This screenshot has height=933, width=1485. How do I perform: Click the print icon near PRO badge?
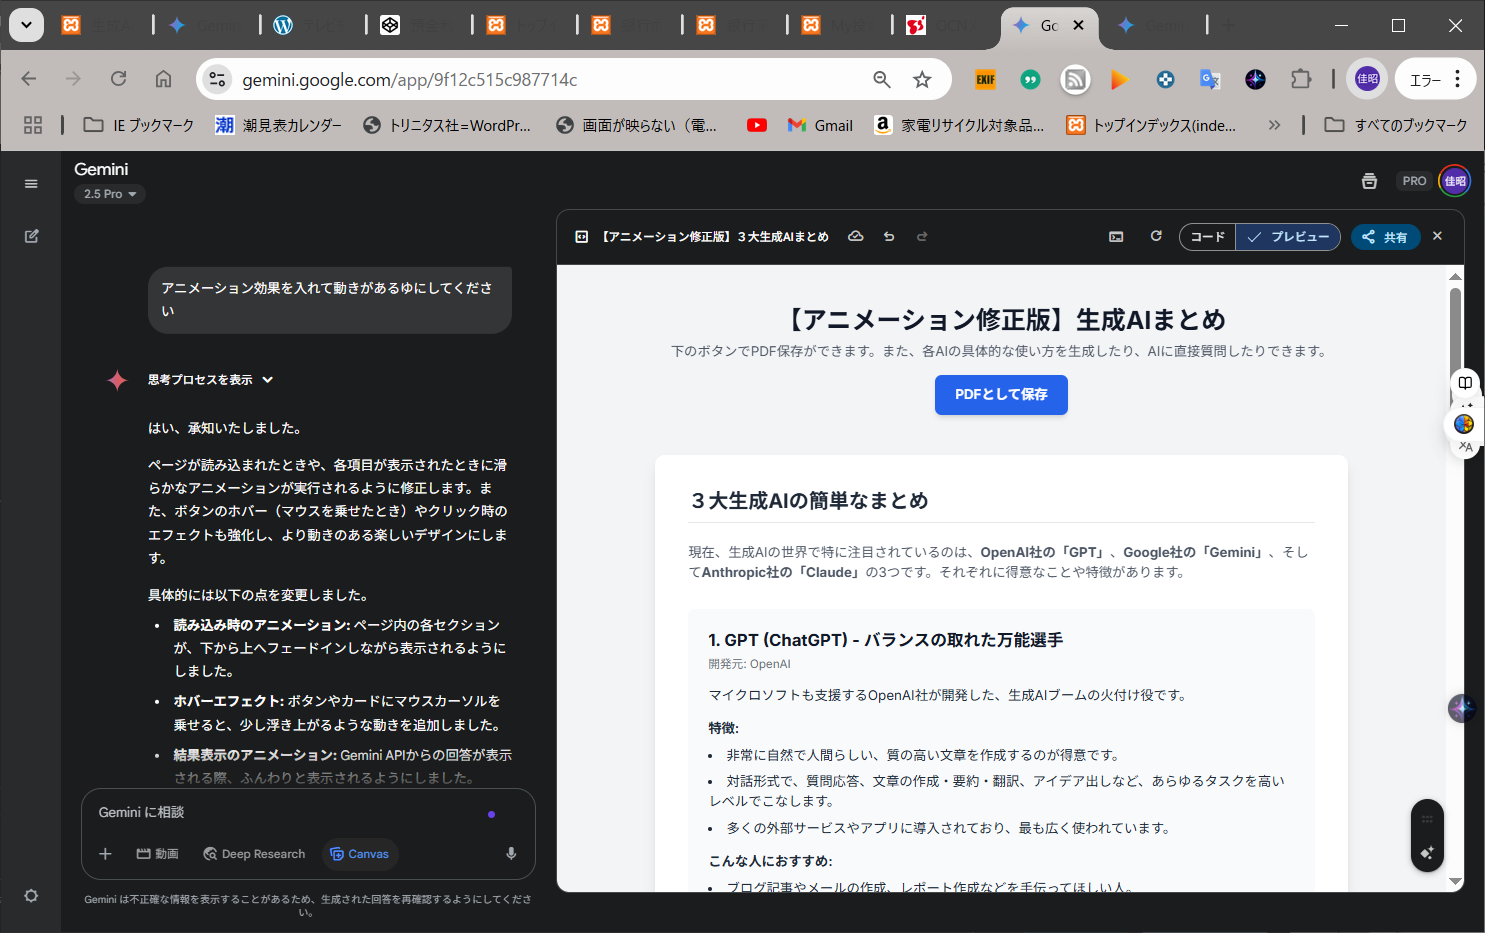(1369, 181)
